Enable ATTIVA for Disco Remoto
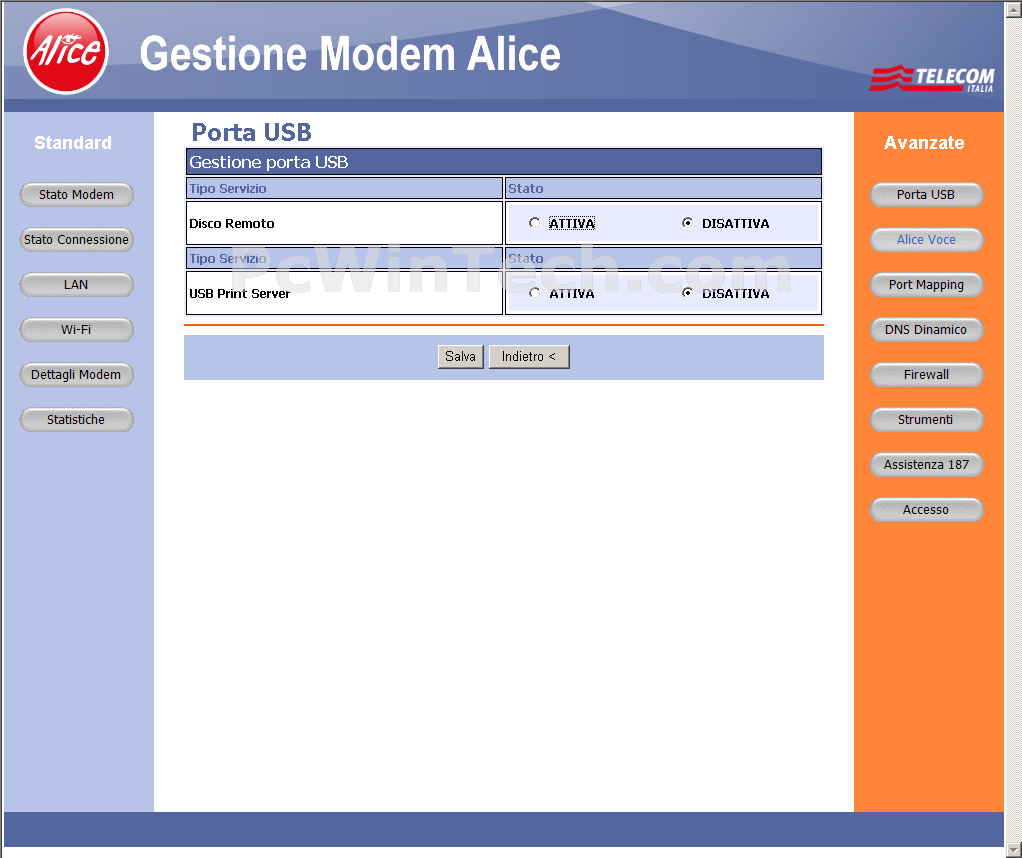Image resolution: width=1022 pixels, height=858 pixels. [x=534, y=223]
